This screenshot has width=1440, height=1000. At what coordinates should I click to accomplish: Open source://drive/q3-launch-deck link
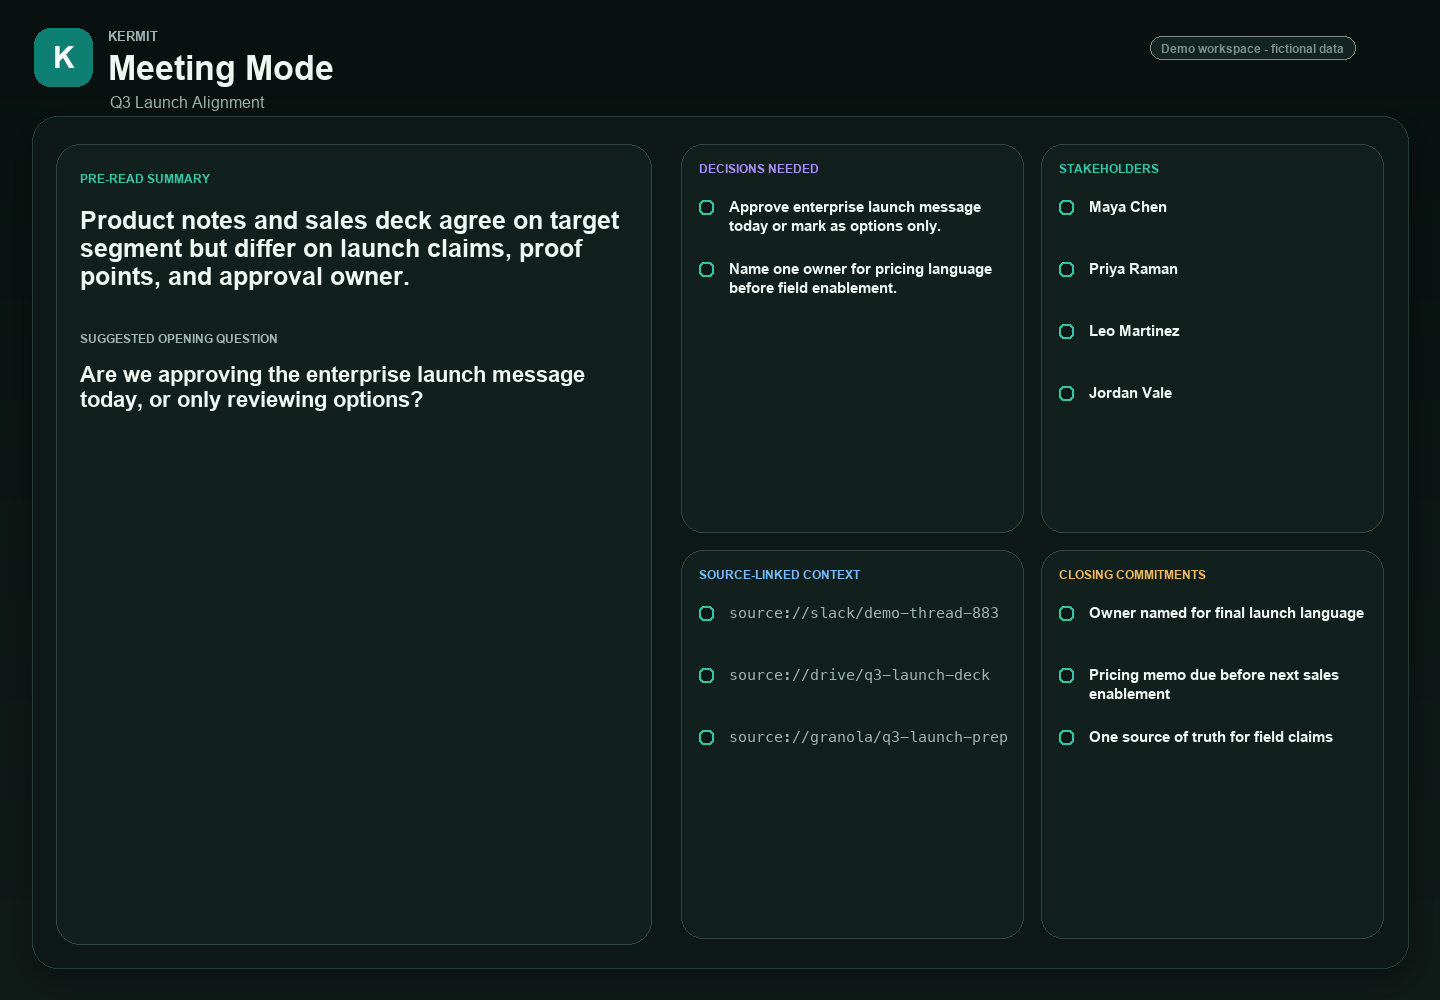point(859,675)
